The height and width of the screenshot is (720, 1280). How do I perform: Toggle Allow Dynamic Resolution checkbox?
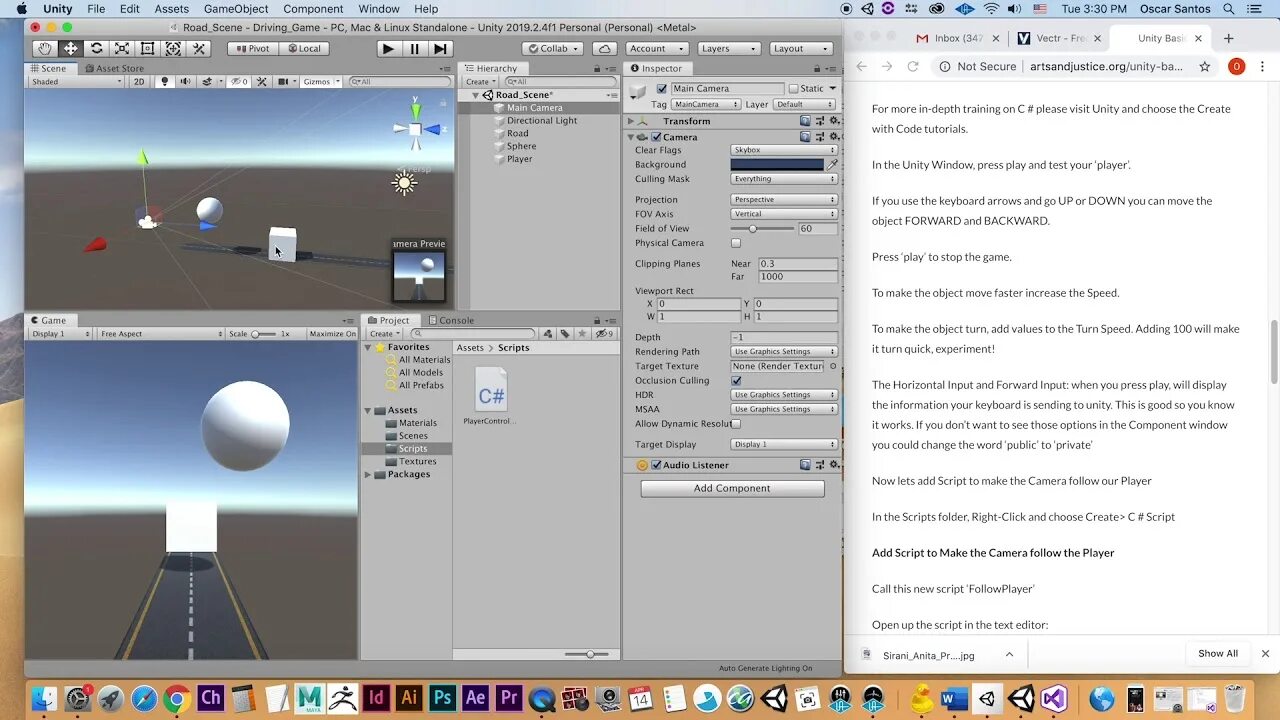[x=736, y=424]
